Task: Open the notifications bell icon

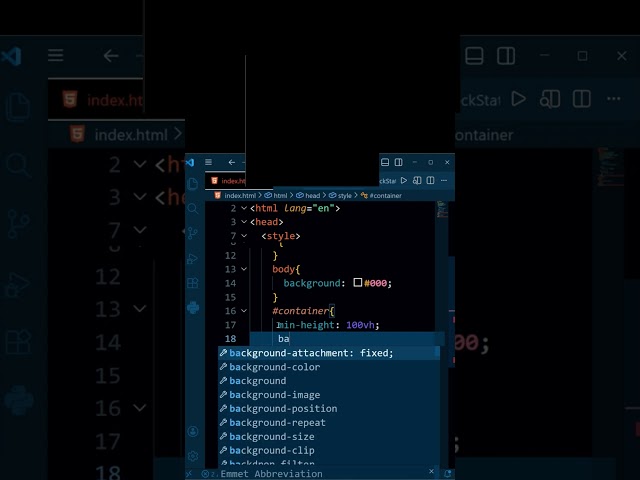Action: pyautogui.click(x=448, y=473)
